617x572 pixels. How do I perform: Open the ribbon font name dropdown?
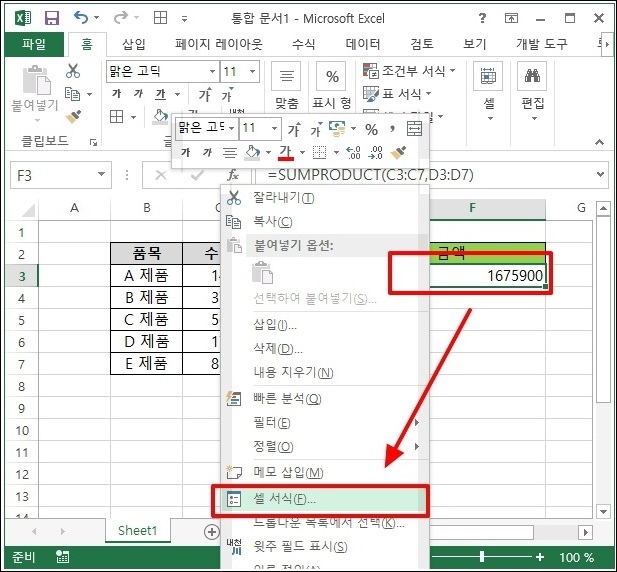point(212,72)
